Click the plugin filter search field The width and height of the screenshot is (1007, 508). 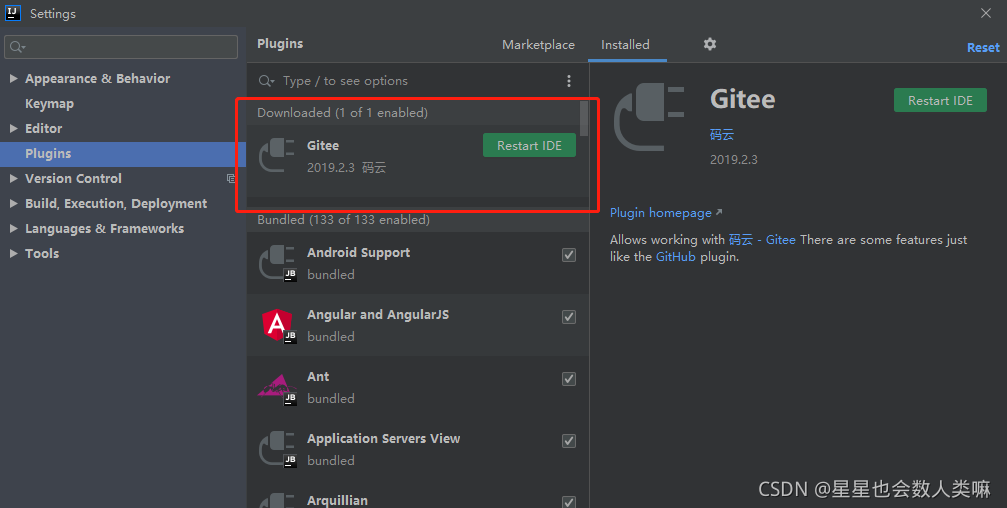pyautogui.click(x=417, y=81)
